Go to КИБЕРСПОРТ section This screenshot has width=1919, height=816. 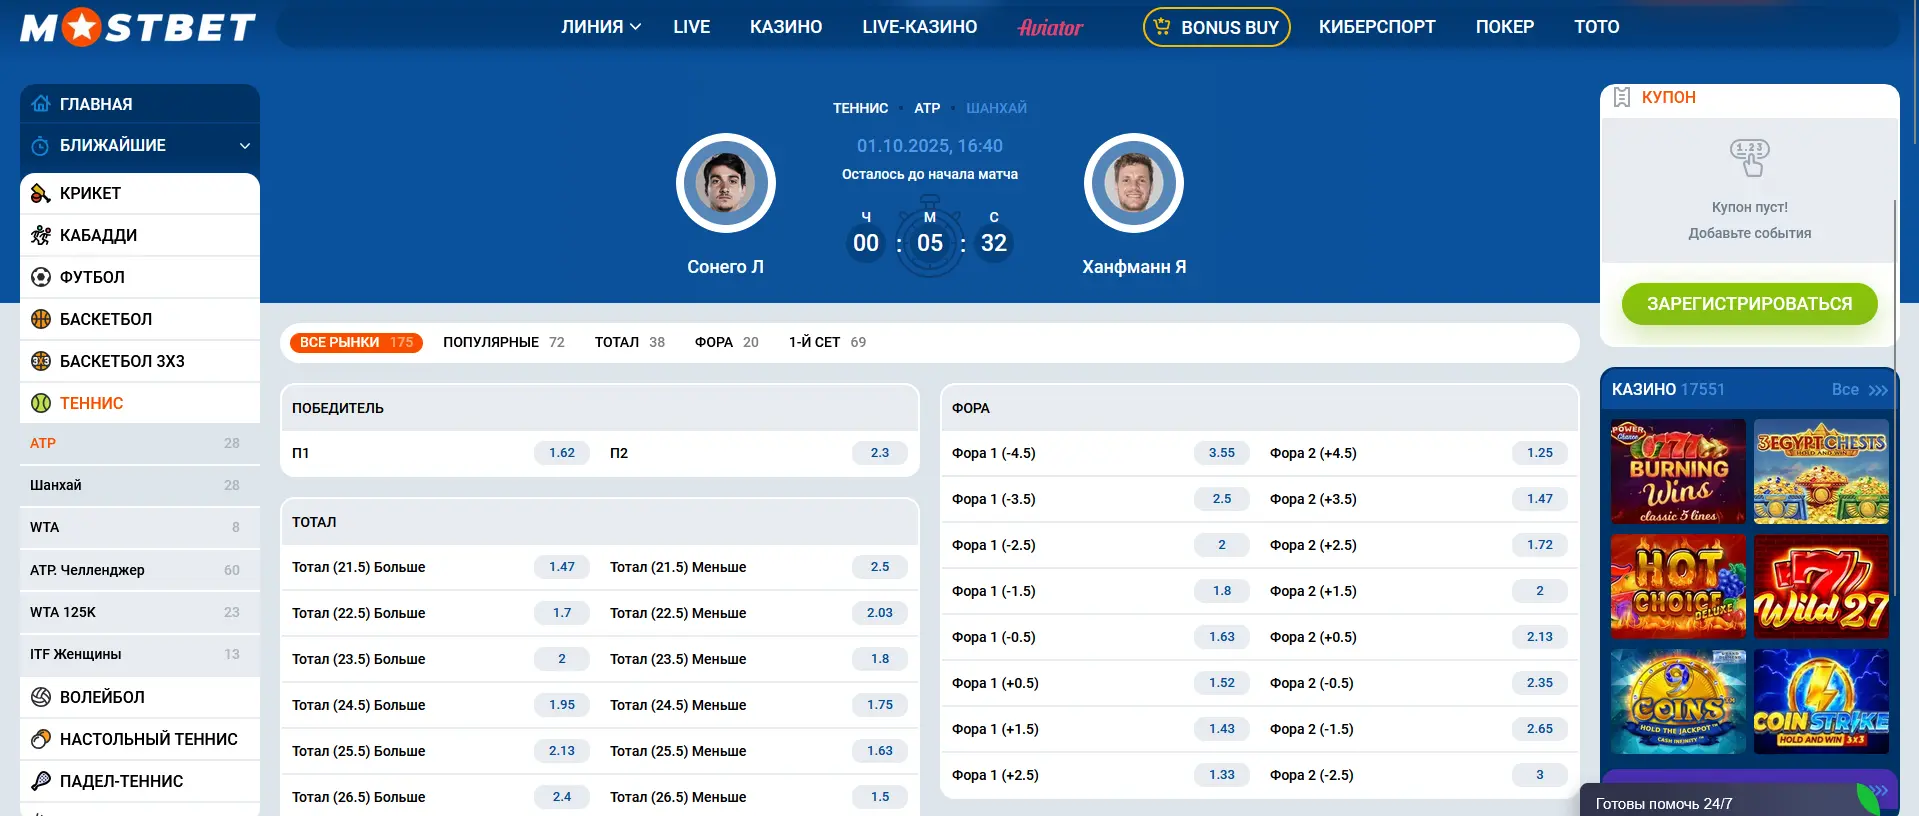click(x=1377, y=27)
